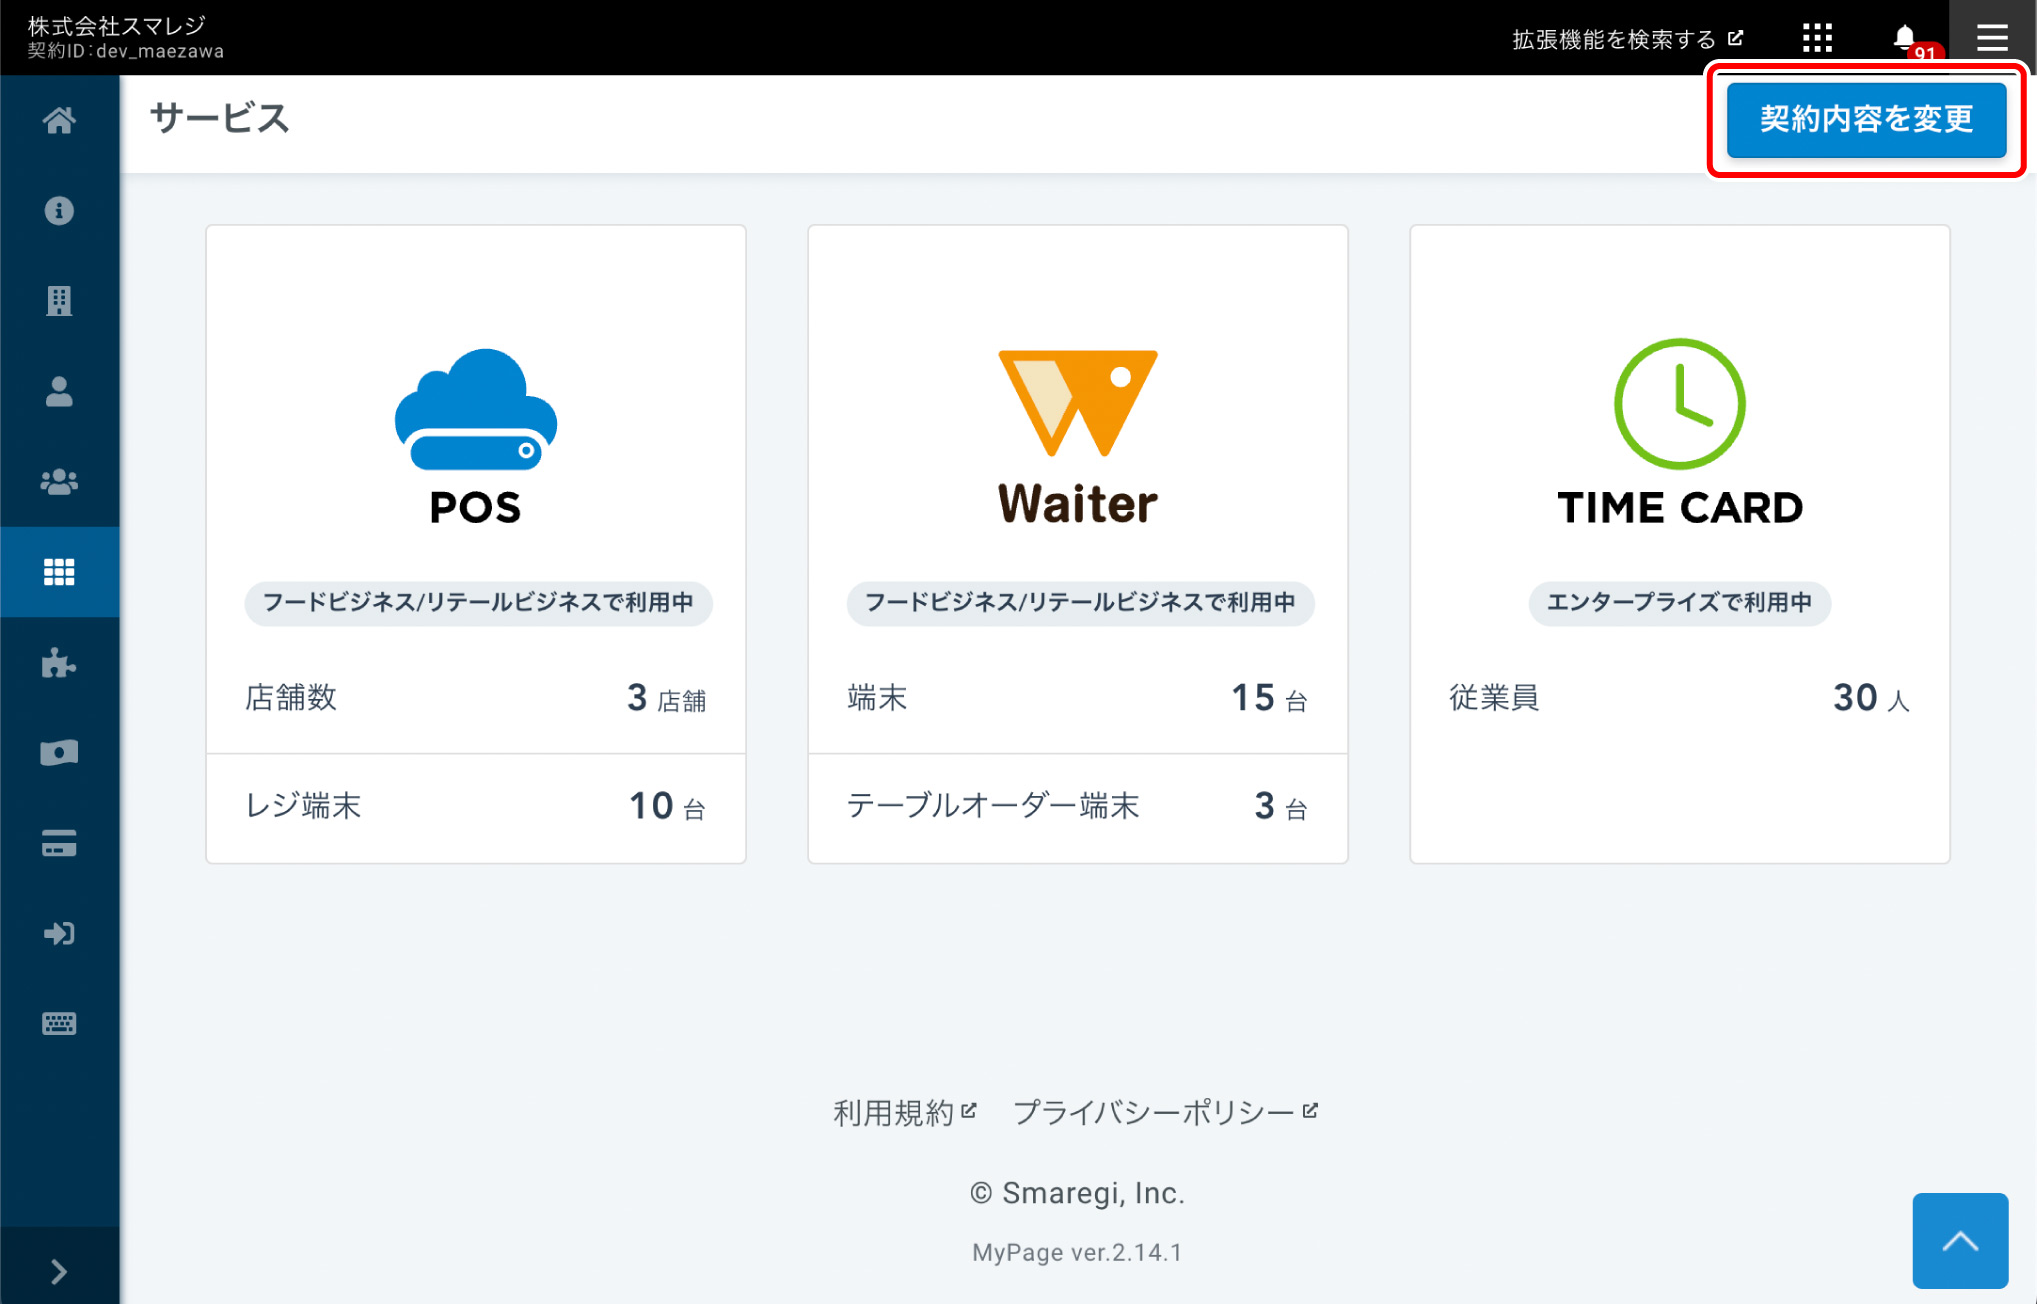This screenshot has width=2037, height=1304.
Task: Select the Home icon in the sidebar
Action: coord(59,120)
